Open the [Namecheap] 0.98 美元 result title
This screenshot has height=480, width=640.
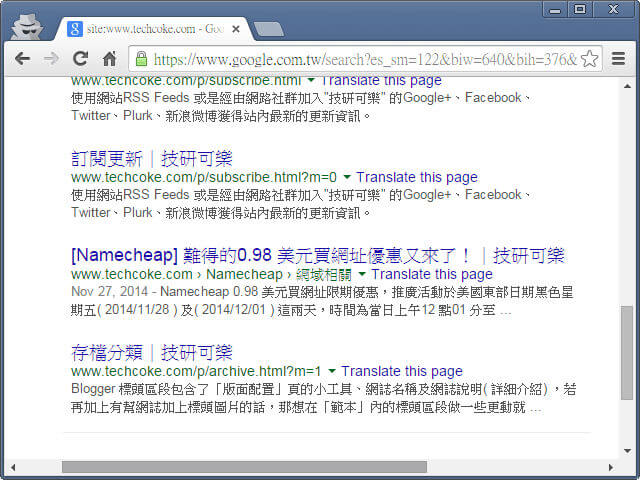(318, 256)
